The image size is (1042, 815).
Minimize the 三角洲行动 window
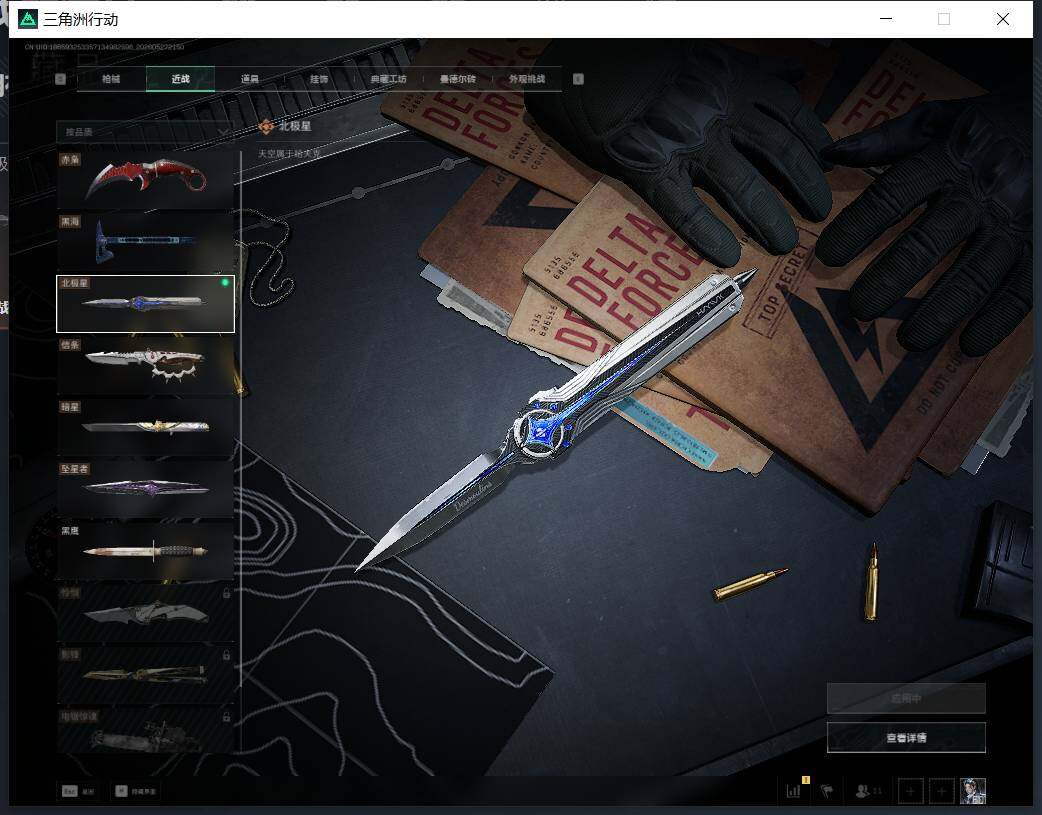[x=886, y=19]
